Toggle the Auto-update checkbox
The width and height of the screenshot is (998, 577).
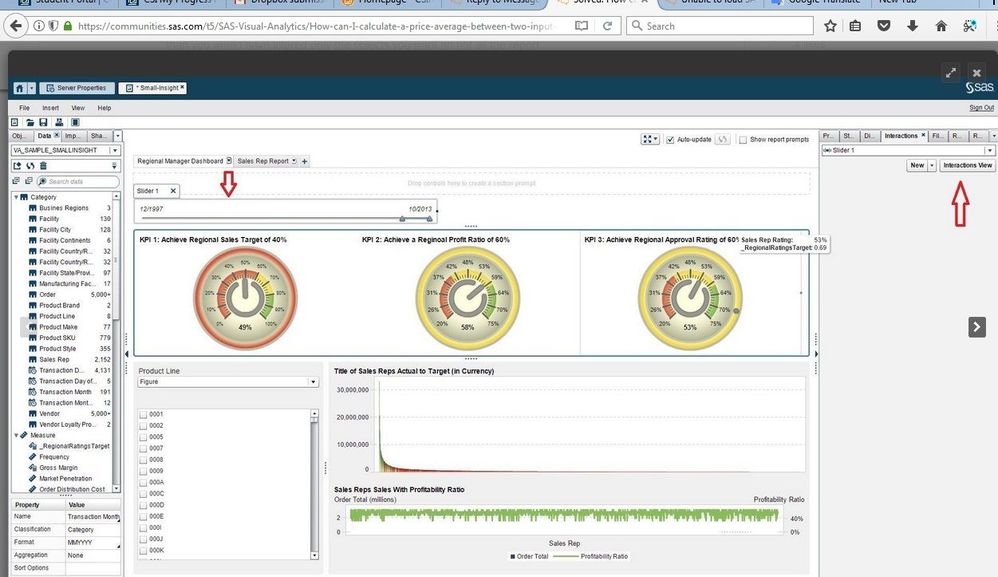click(x=670, y=139)
